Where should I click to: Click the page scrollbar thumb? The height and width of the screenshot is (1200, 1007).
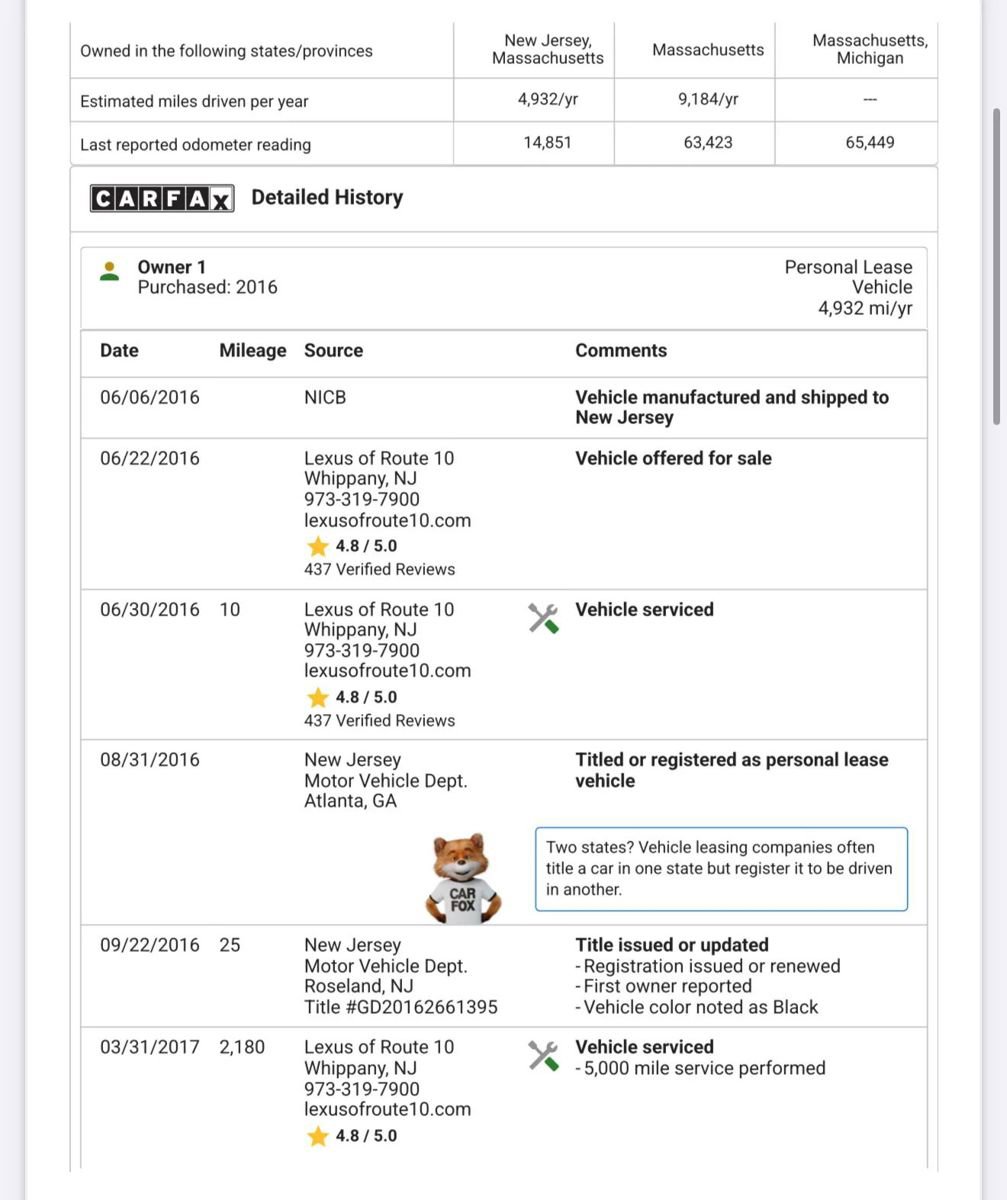[x=995, y=266]
